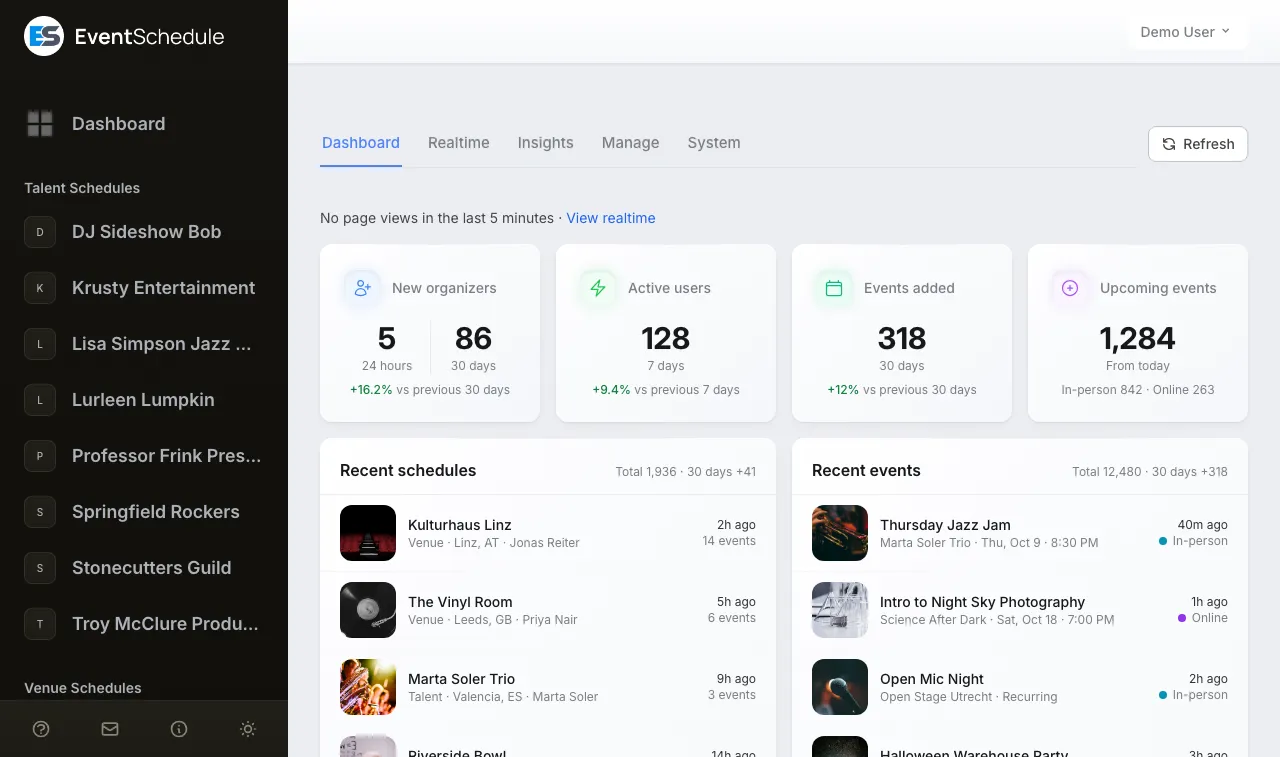Click the Active users lightning icon
This screenshot has width=1280, height=757.
pyautogui.click(x=598, y=288)
